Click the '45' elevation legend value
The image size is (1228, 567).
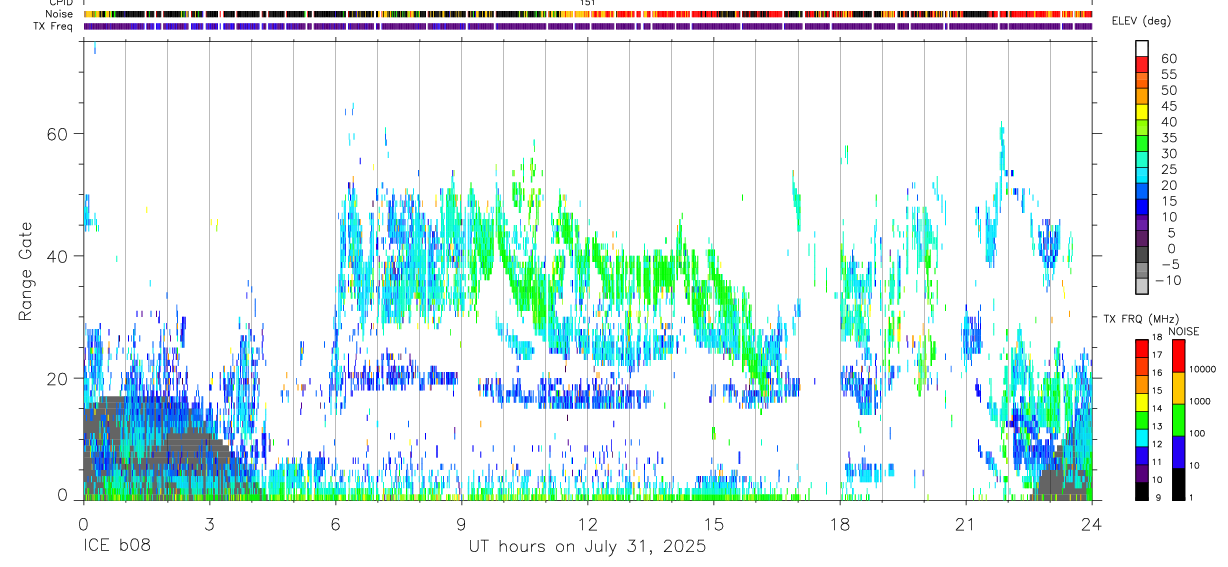1167,105
